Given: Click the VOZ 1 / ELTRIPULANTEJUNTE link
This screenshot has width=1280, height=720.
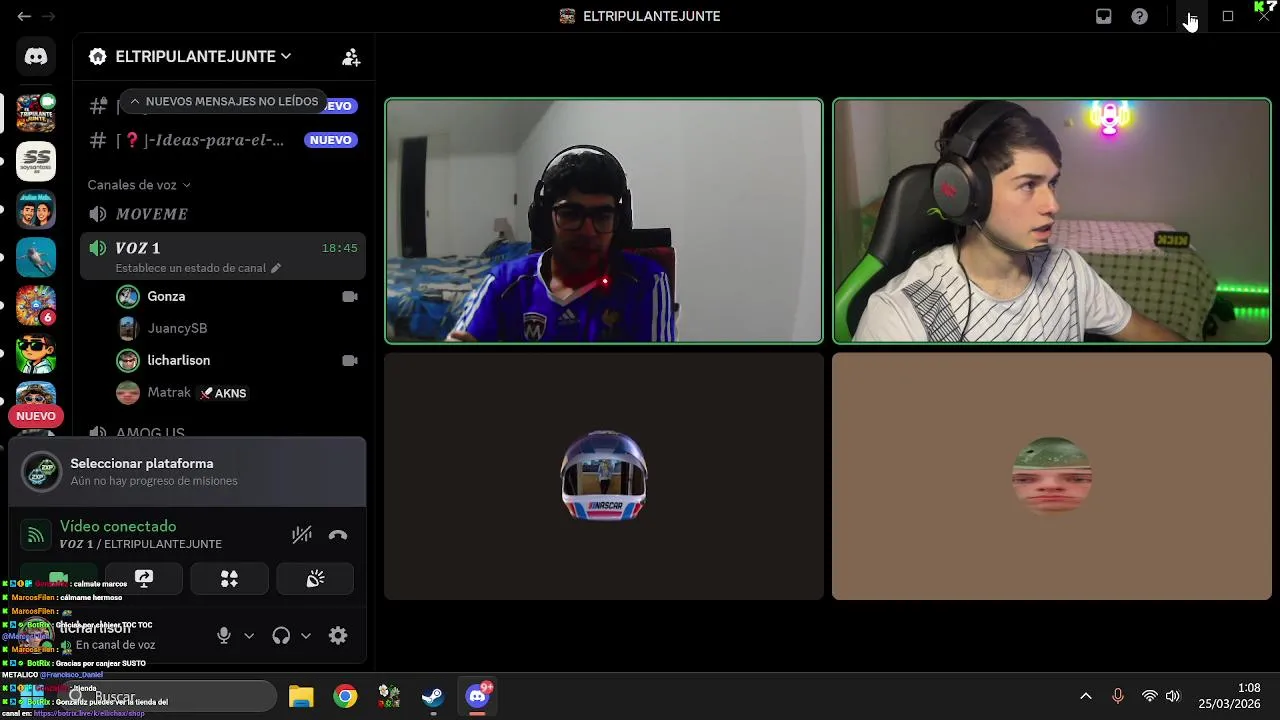Looking at the screenshot, I should (140, 544).
